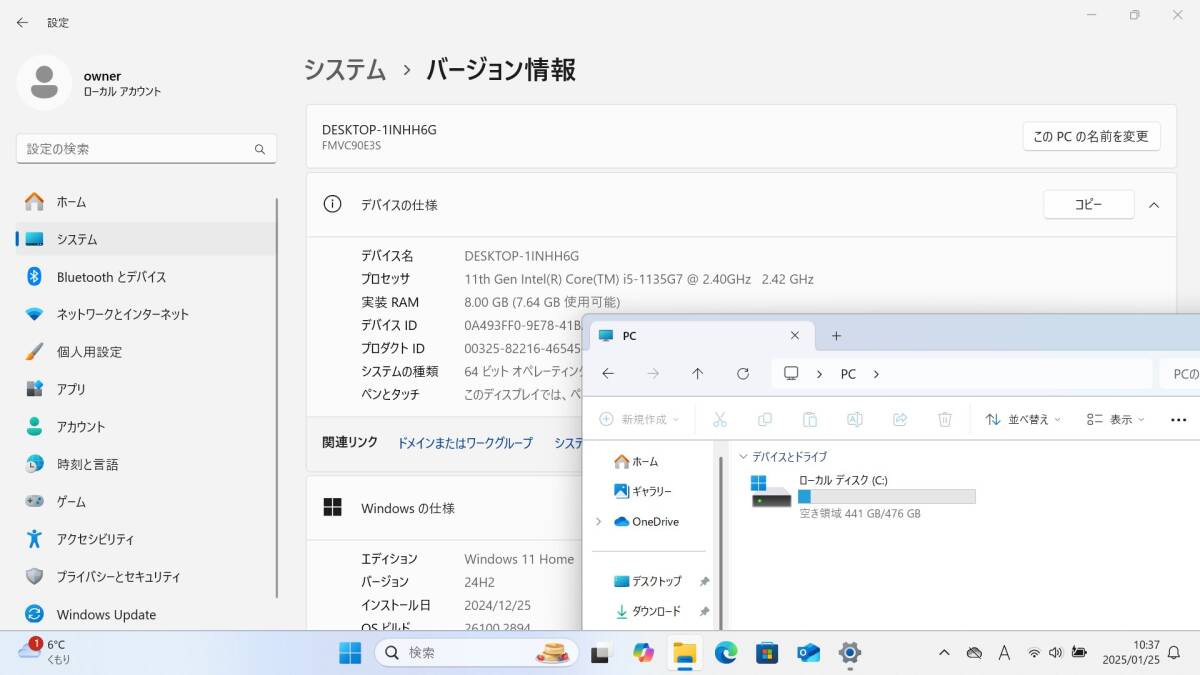Select the Cut icon in File Explorer toolbar
Image resolution: width=1200 pixels, height=675 pixels.
click(x=719, y=418)
